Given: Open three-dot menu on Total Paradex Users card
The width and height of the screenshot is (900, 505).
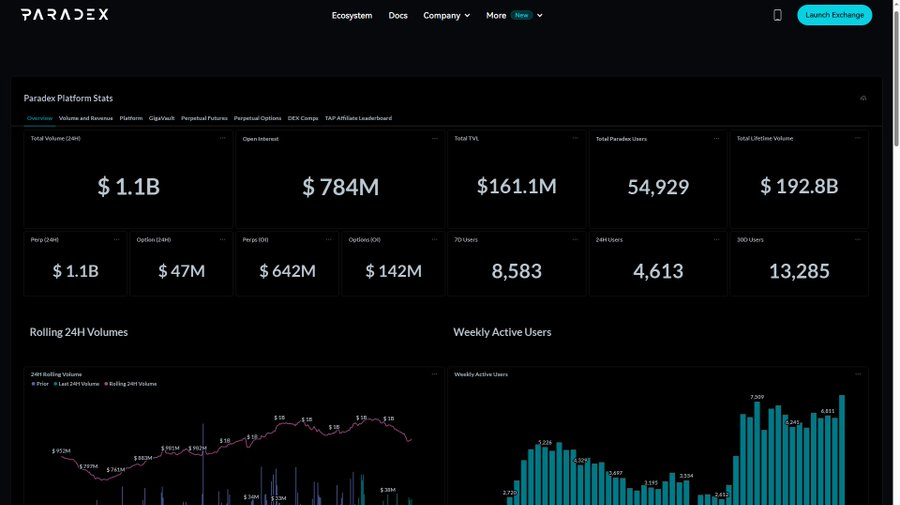Looking at the screenshot, I should (x=716, y=138).
